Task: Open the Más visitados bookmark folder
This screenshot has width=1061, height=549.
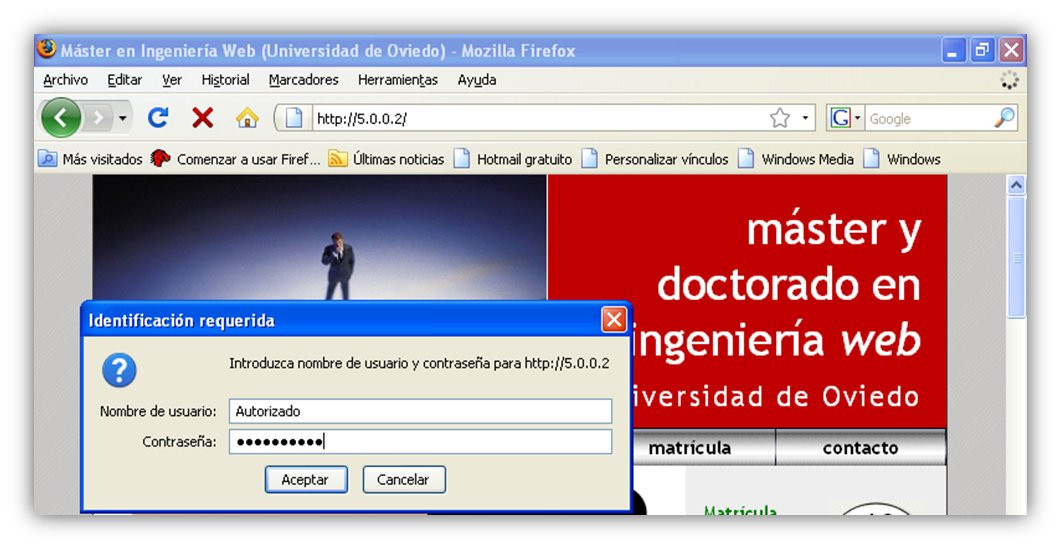Action: pos(90,159)
